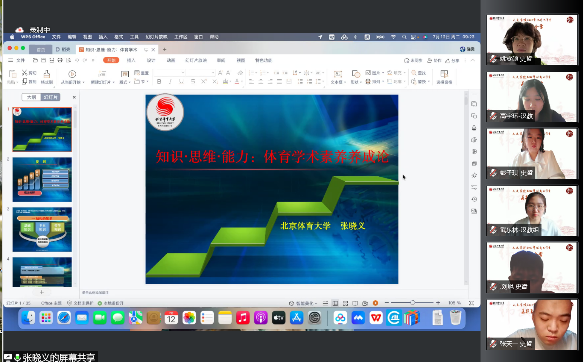Open the Insert ribbon tab

(131, 60)
